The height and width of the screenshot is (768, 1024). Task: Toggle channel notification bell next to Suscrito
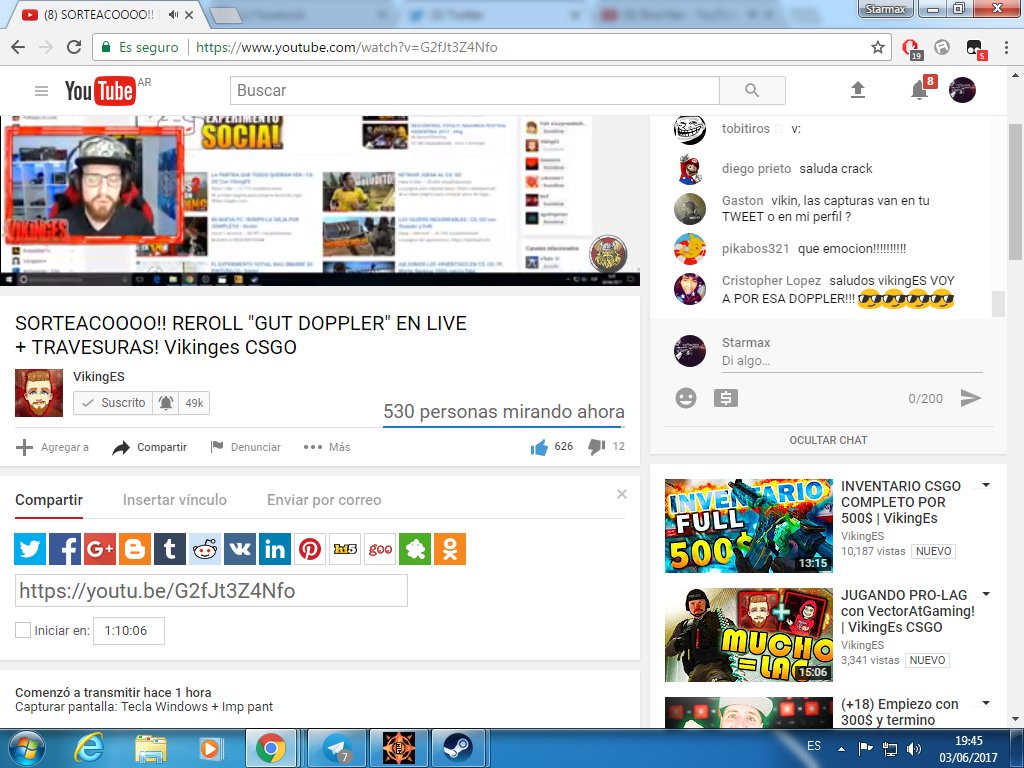pyautogui.click(x=166, y=403)
